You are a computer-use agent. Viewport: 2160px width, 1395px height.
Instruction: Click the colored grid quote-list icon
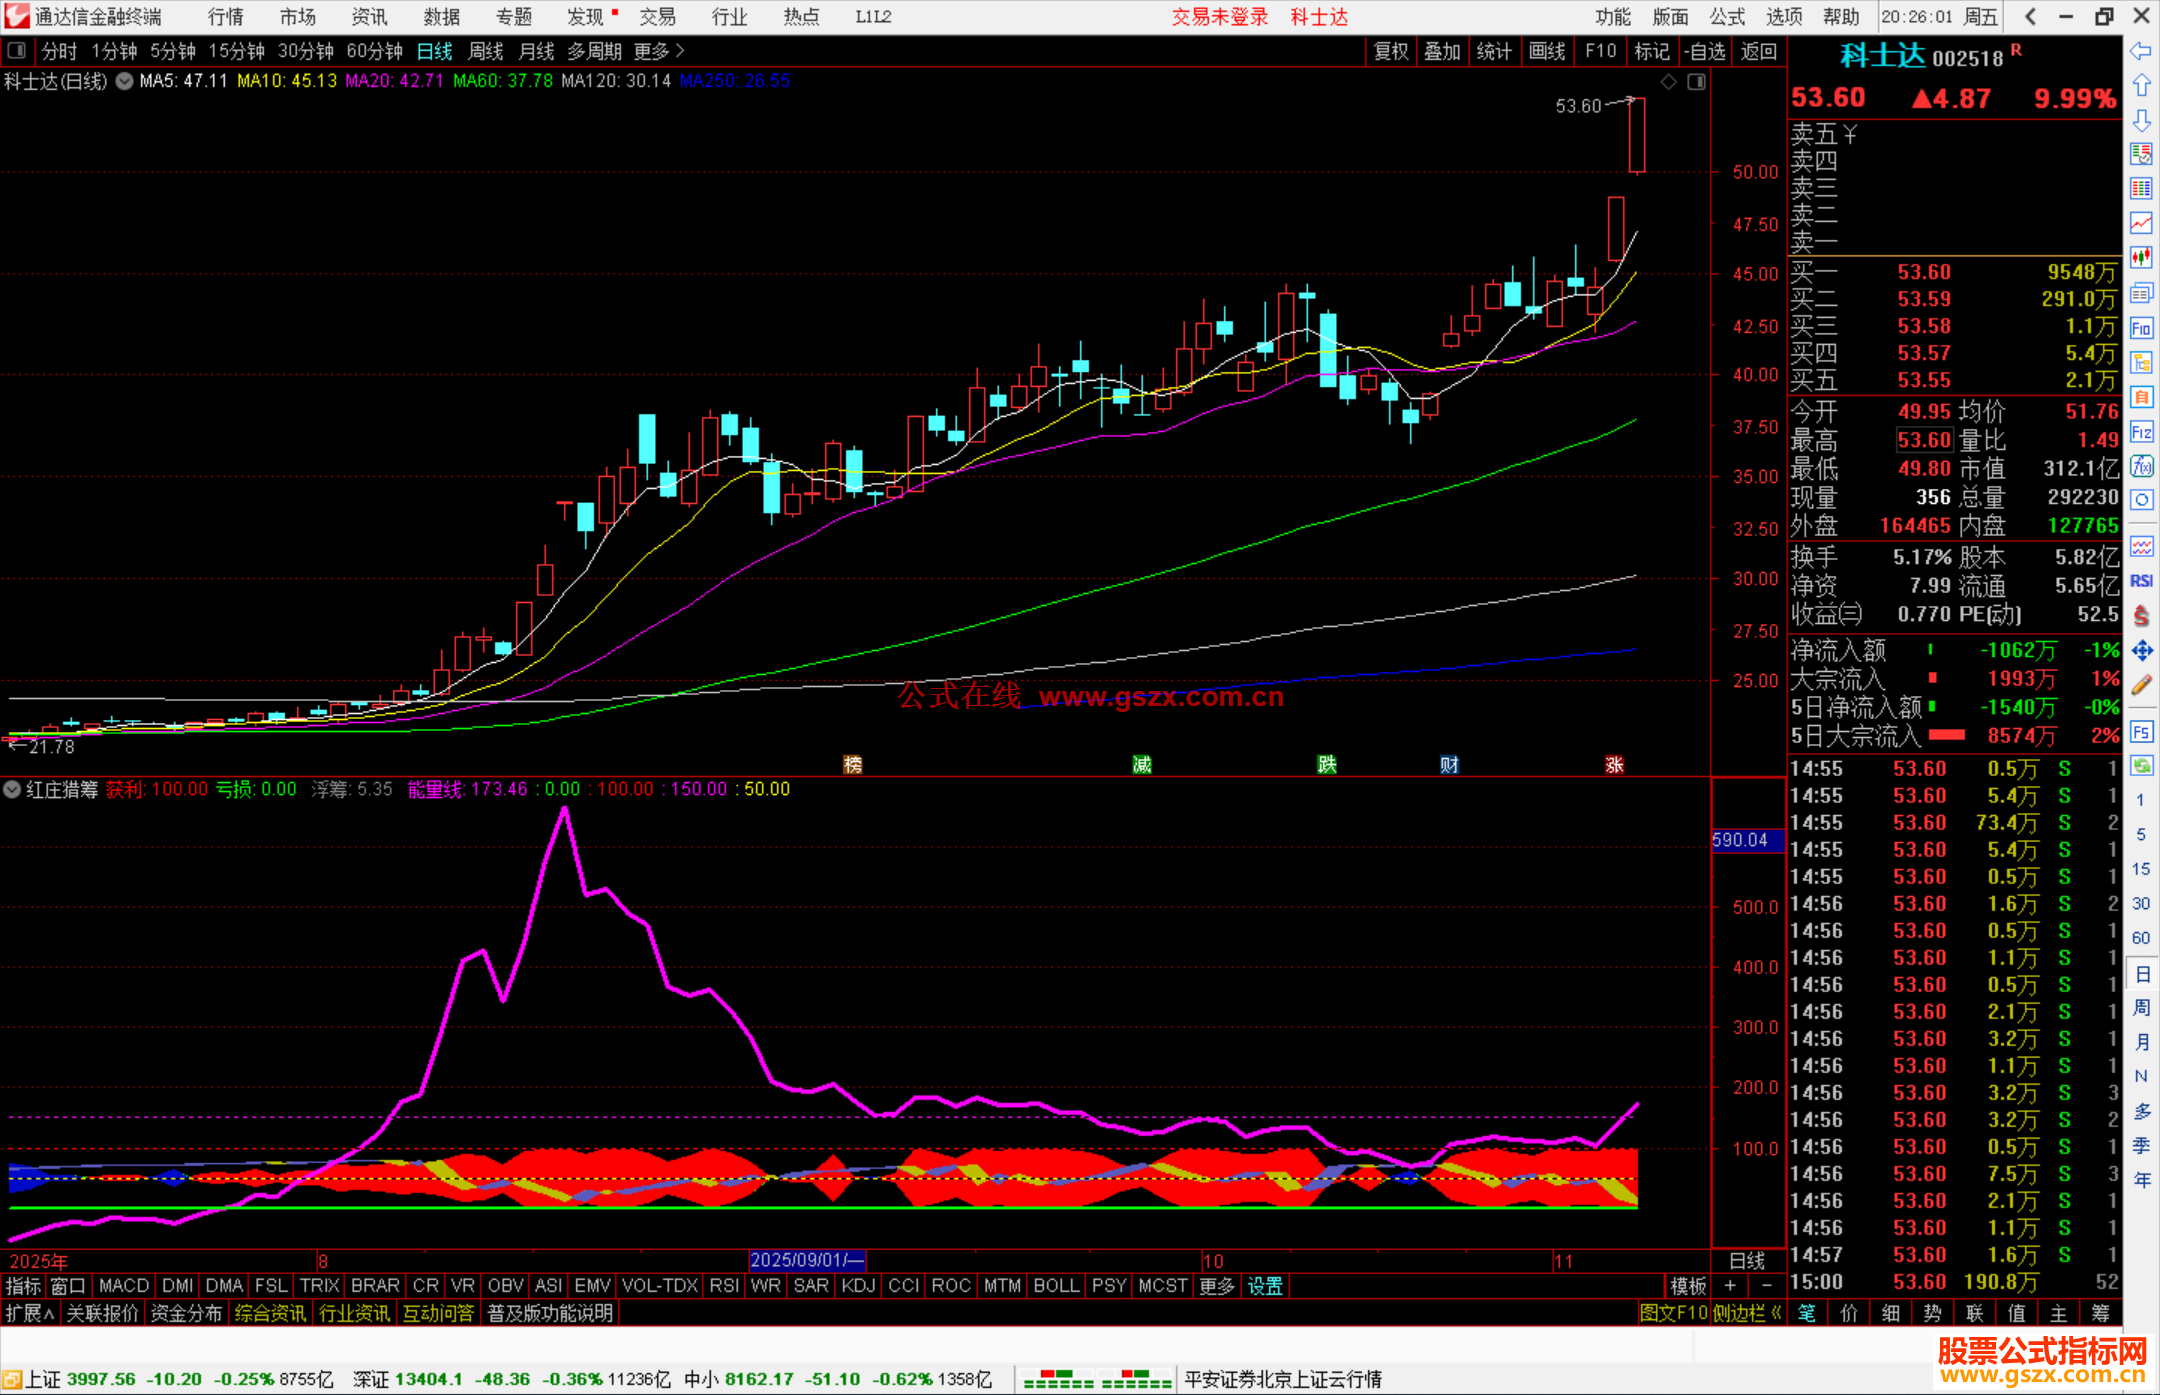(2141, 188)
